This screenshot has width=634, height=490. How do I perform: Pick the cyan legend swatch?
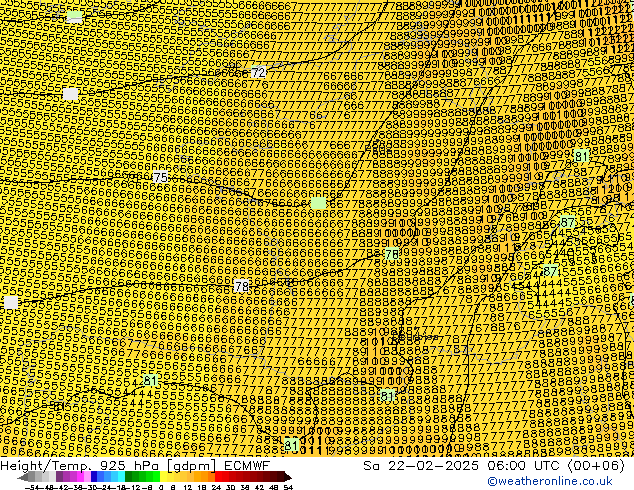121,477
